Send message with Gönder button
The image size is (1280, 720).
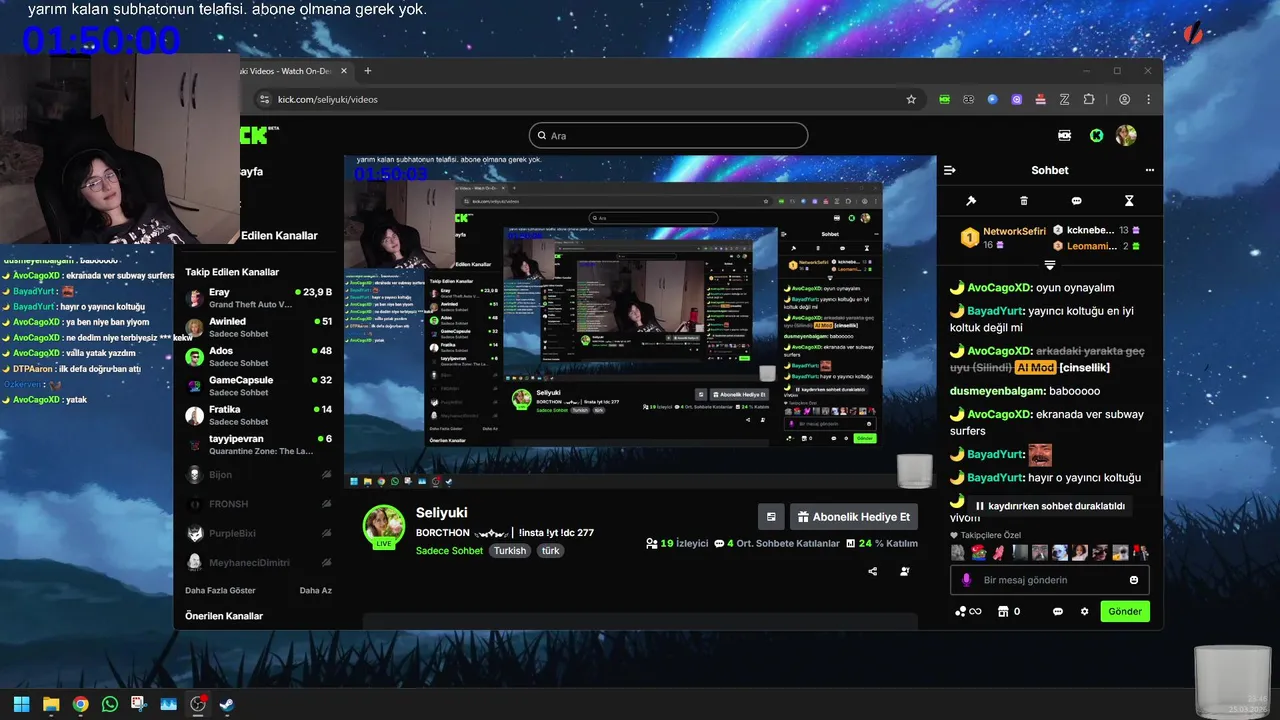(1125, 611)
